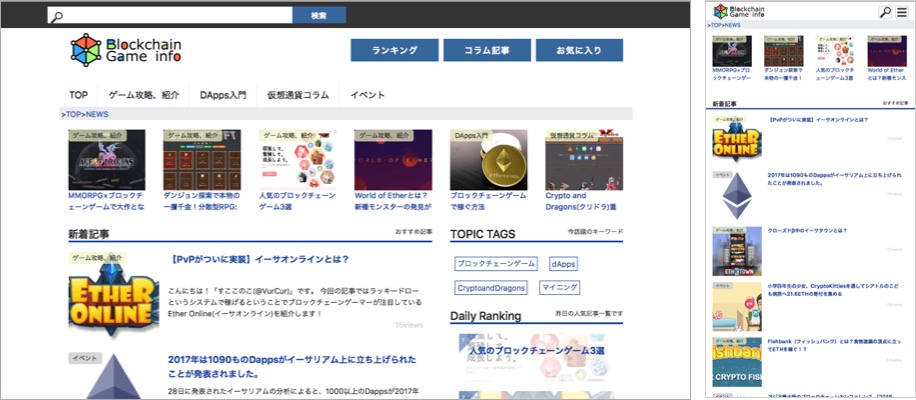This screenshot has height=400, width=916.
Task: Select the ブロックチェーンゲーム topic tag
Action: pos(496,264)
